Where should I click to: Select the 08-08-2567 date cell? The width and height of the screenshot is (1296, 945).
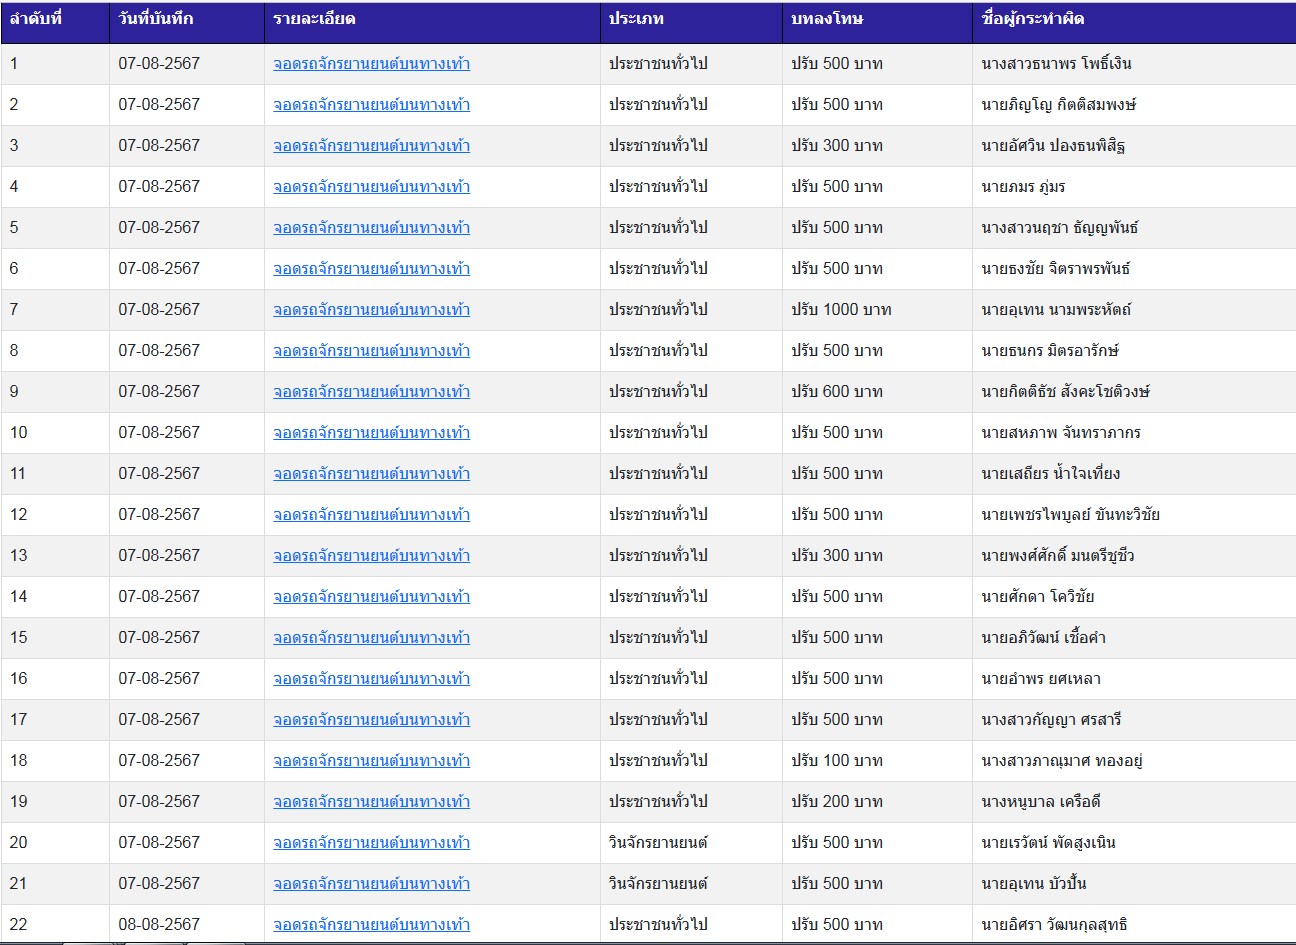click(159, 925)
